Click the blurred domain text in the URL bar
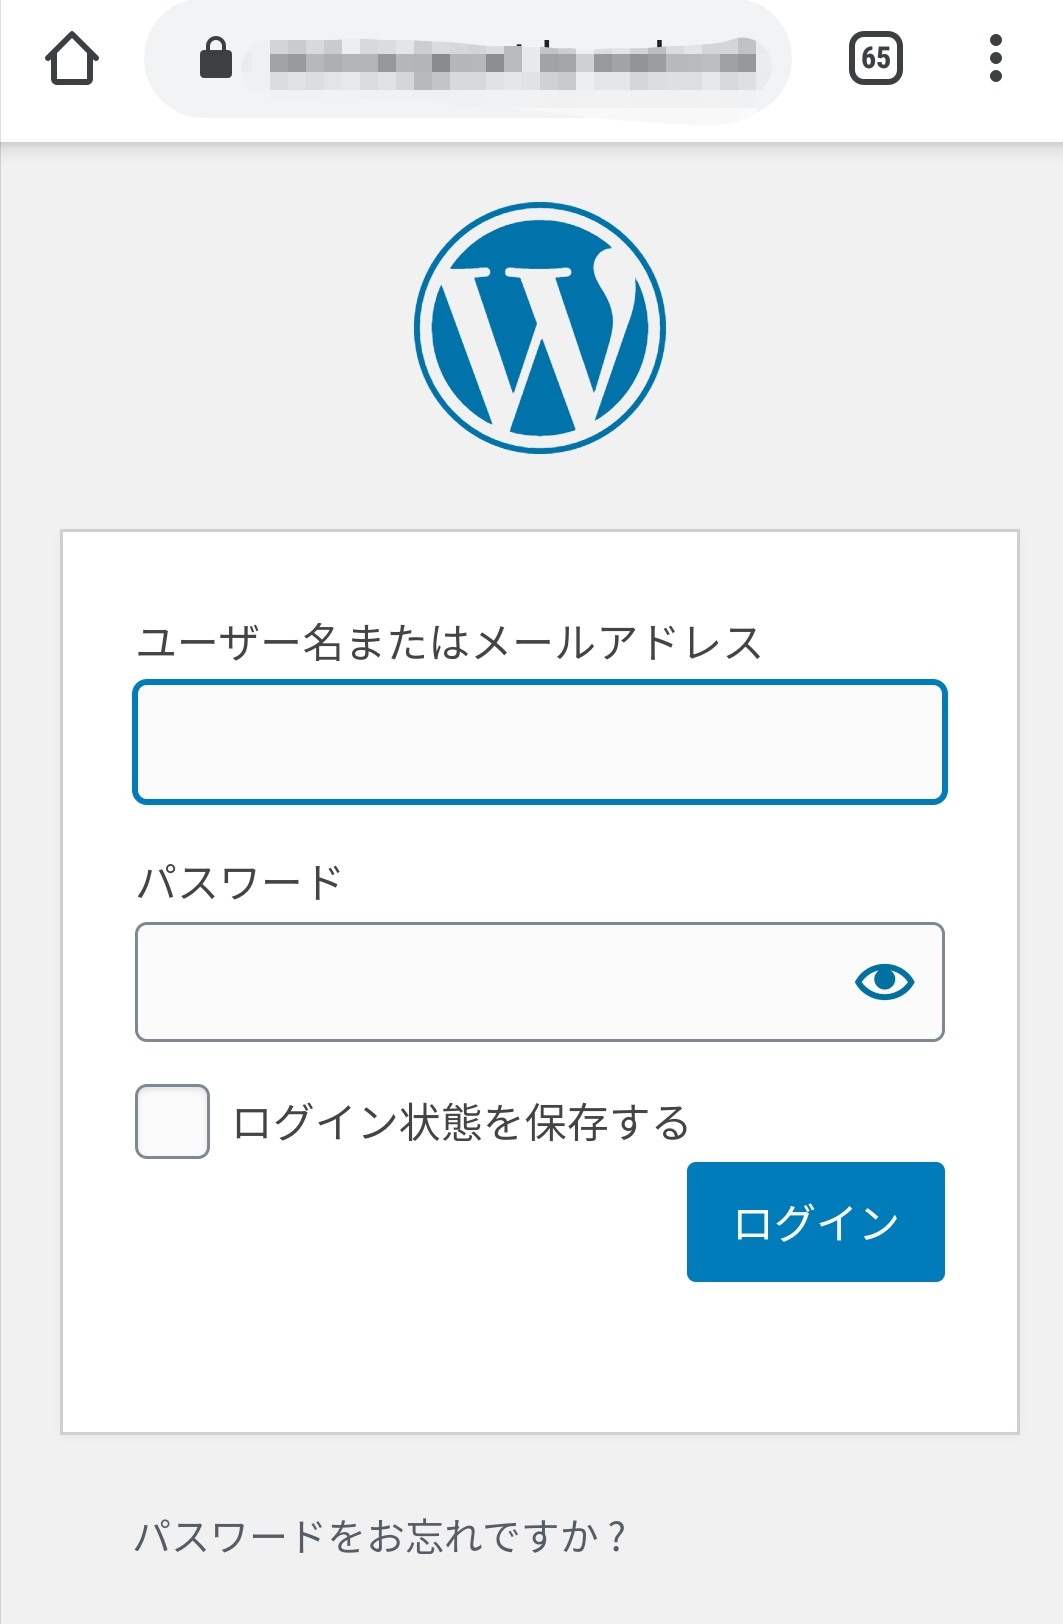Viewport: 1063px width, 1624px height. pyautogui.click(x=512, y=62)
